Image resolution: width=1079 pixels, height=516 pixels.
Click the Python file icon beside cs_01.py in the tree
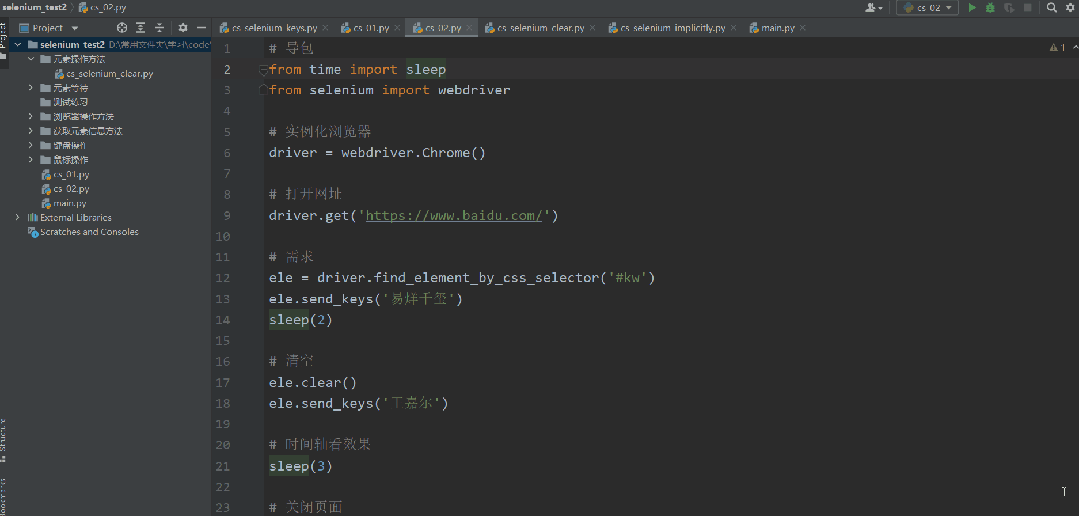point(46,175)
